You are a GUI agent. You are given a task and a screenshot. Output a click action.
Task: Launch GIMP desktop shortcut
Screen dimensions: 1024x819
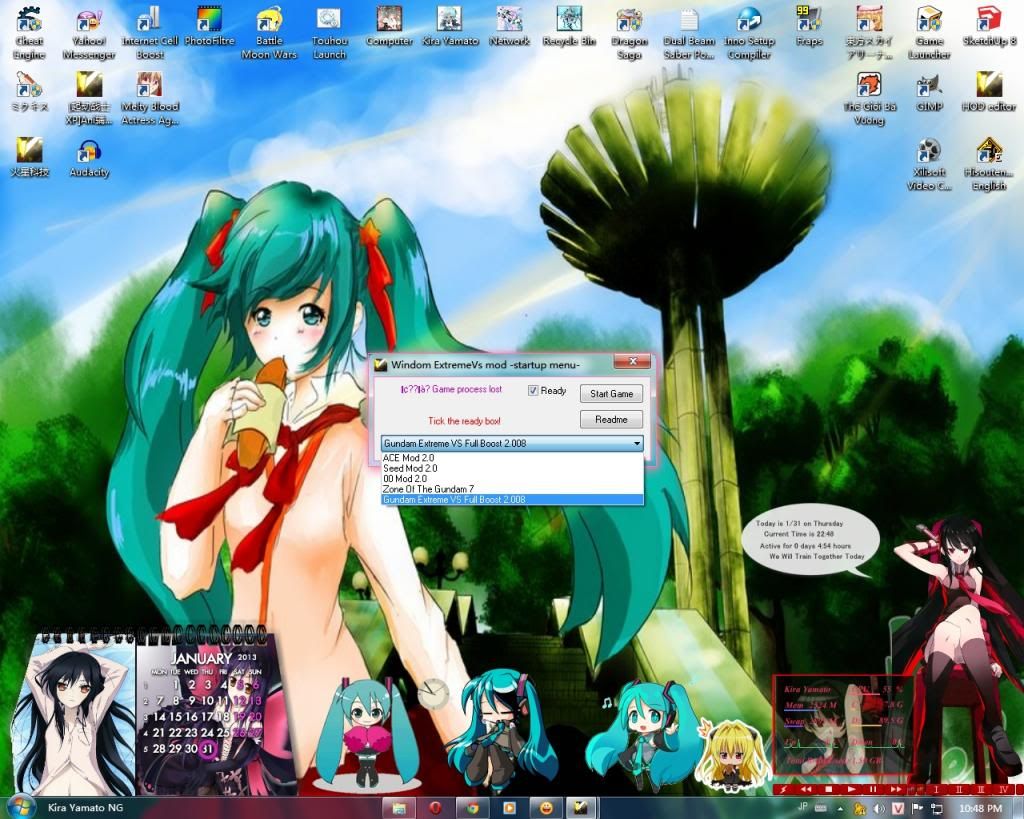point(929,92)
